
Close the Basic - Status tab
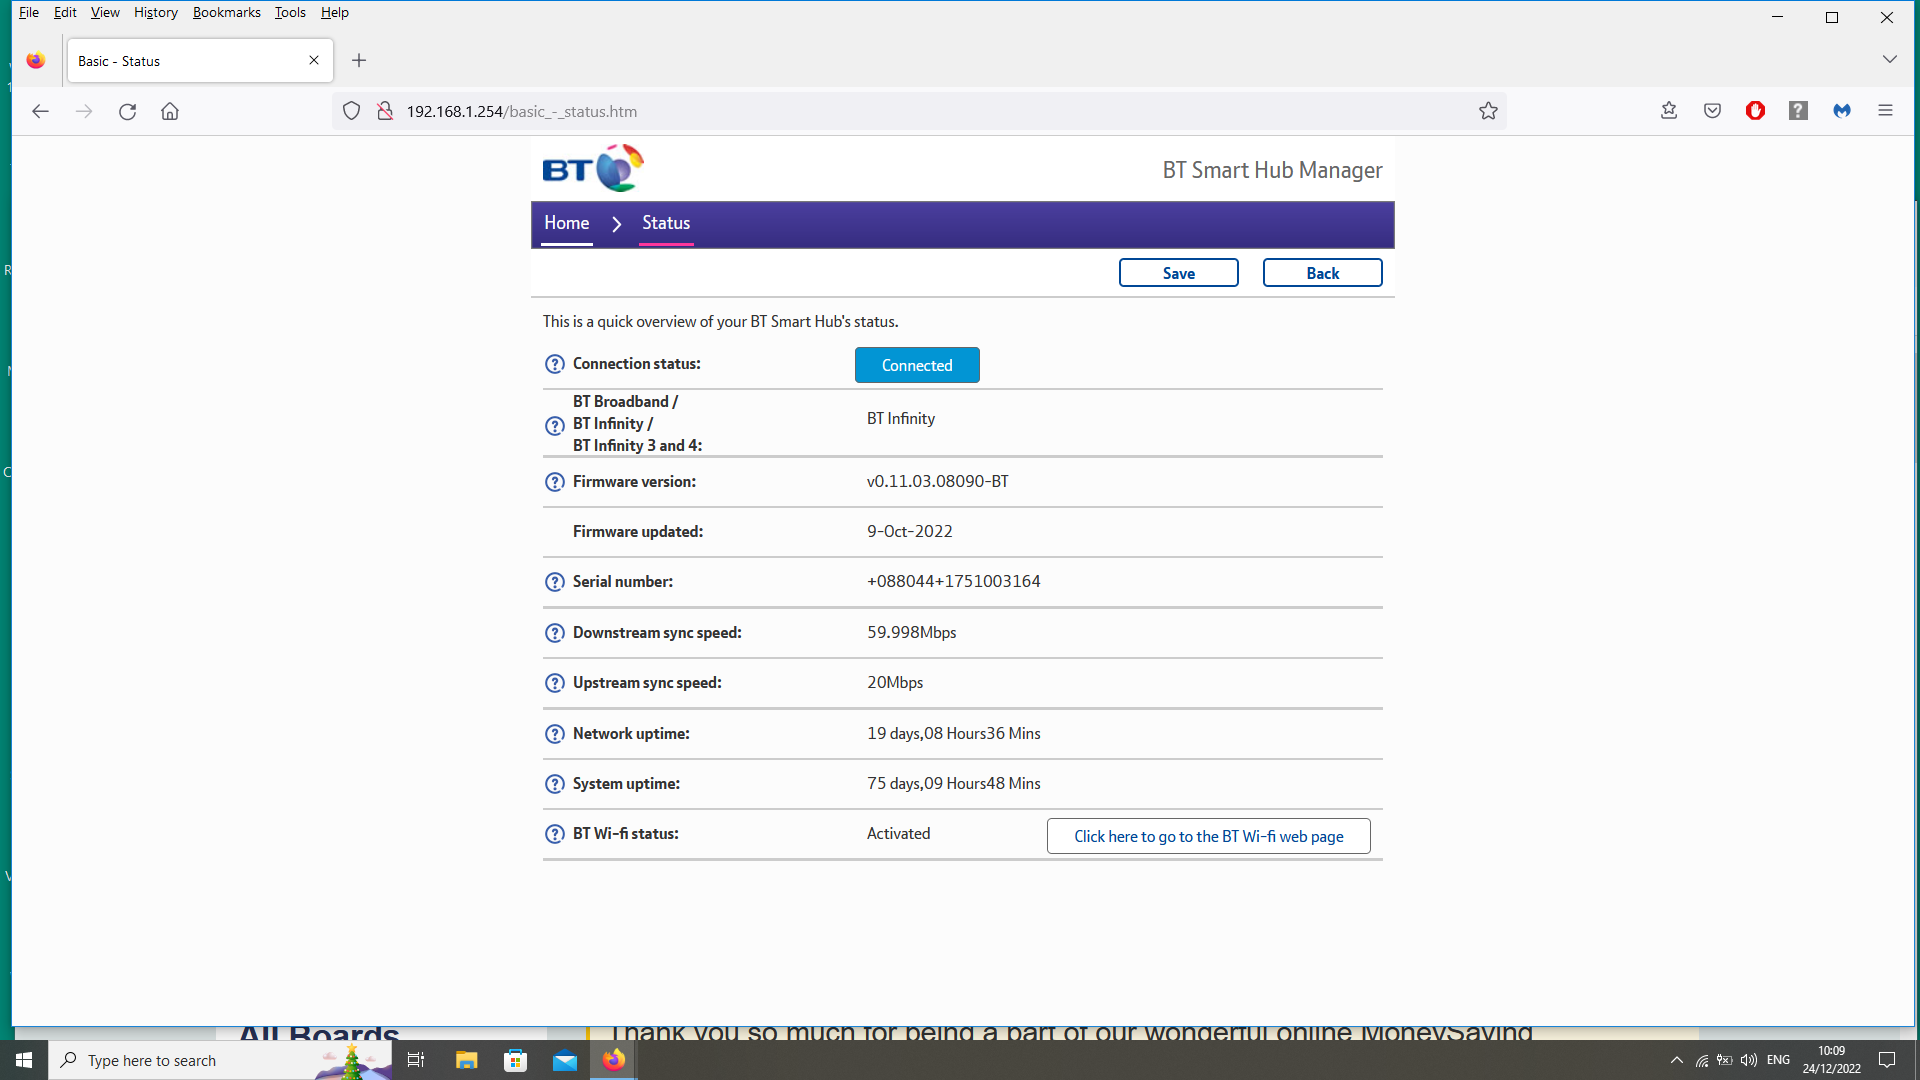click(314, 61)
